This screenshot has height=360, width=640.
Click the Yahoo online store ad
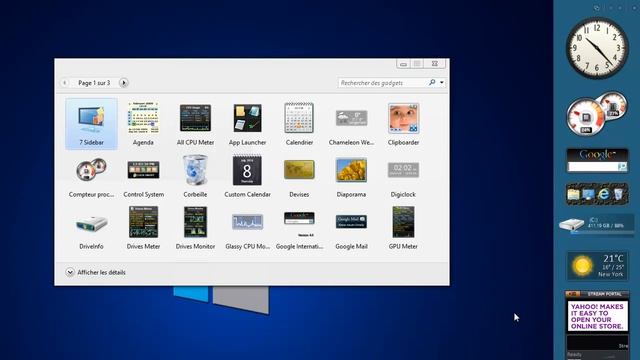pos(597,316)
